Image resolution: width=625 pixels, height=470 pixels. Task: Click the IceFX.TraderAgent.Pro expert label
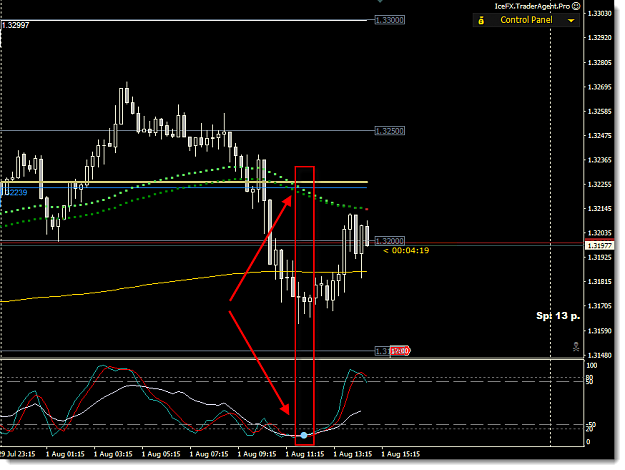[x=532, y=6]
